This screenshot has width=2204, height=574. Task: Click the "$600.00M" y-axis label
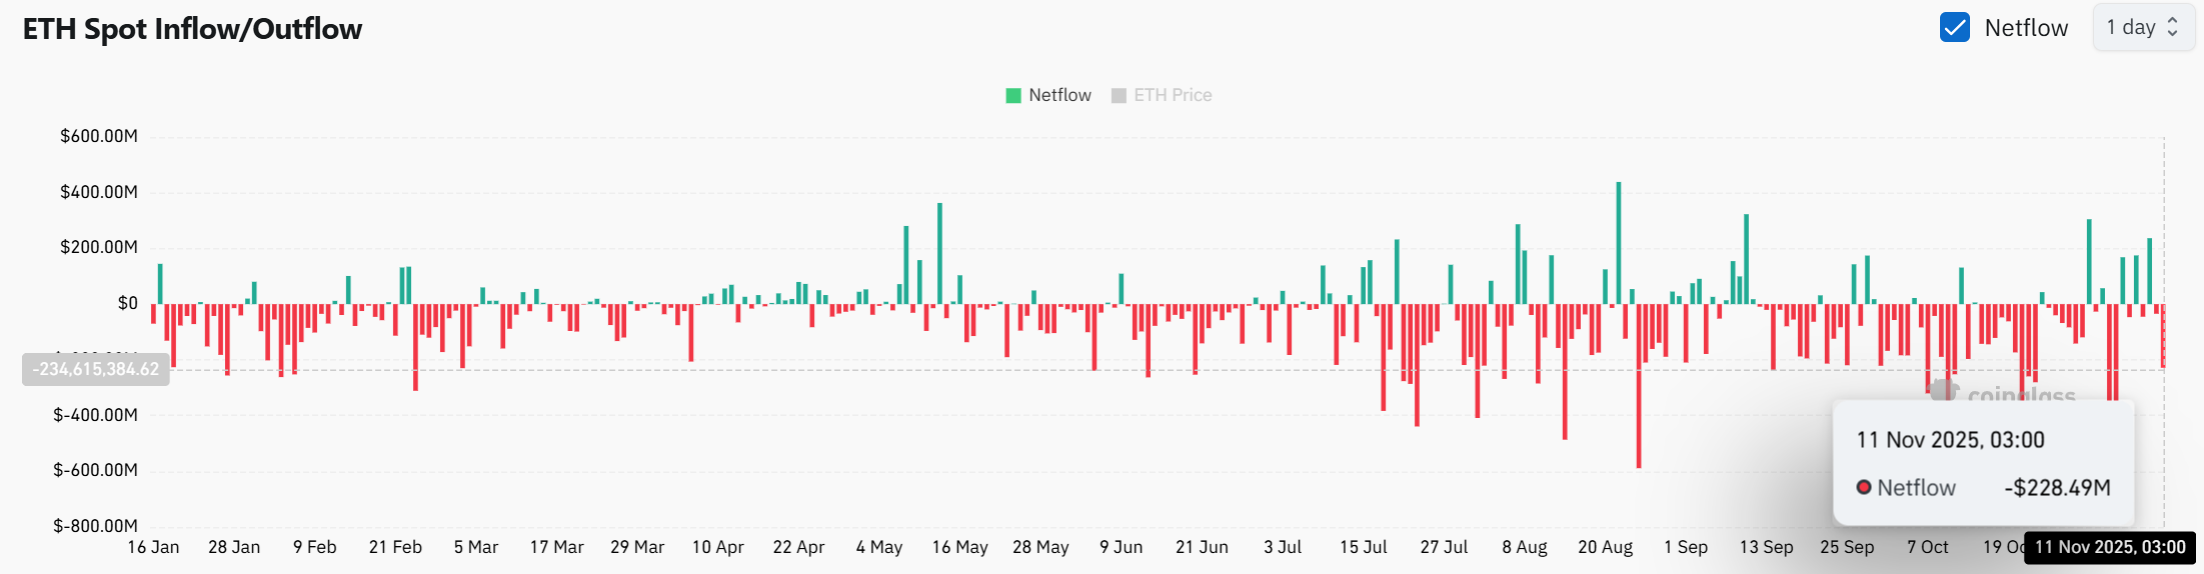99,136
